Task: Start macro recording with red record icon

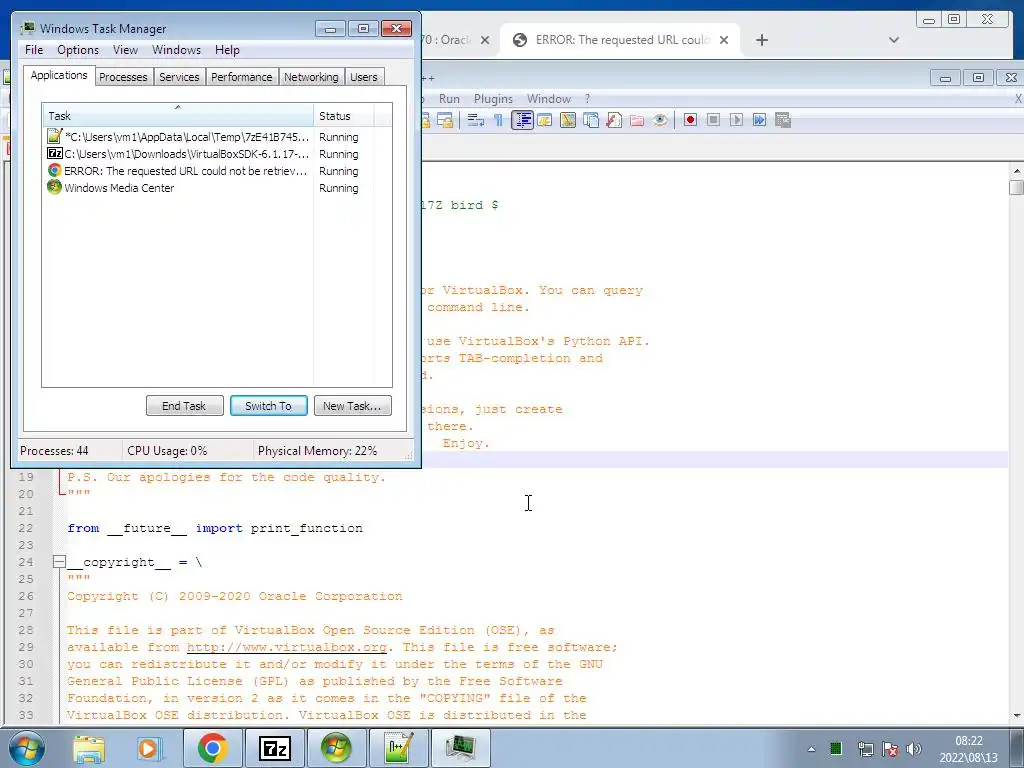Action: [690, 120]
